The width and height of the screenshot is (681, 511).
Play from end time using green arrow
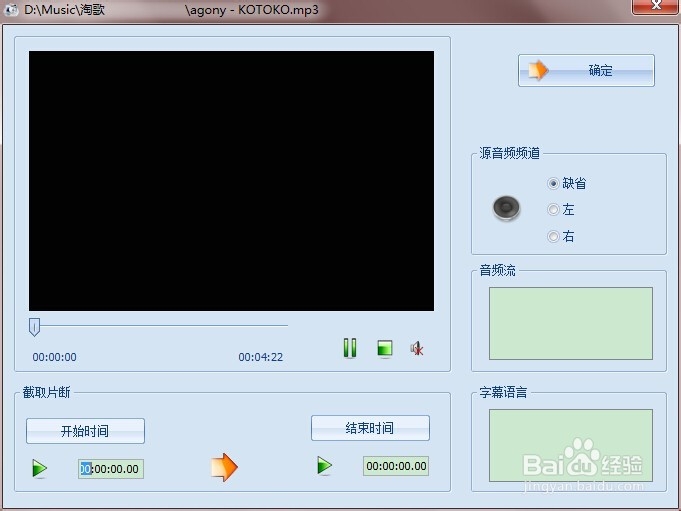(x=324, y=466)
